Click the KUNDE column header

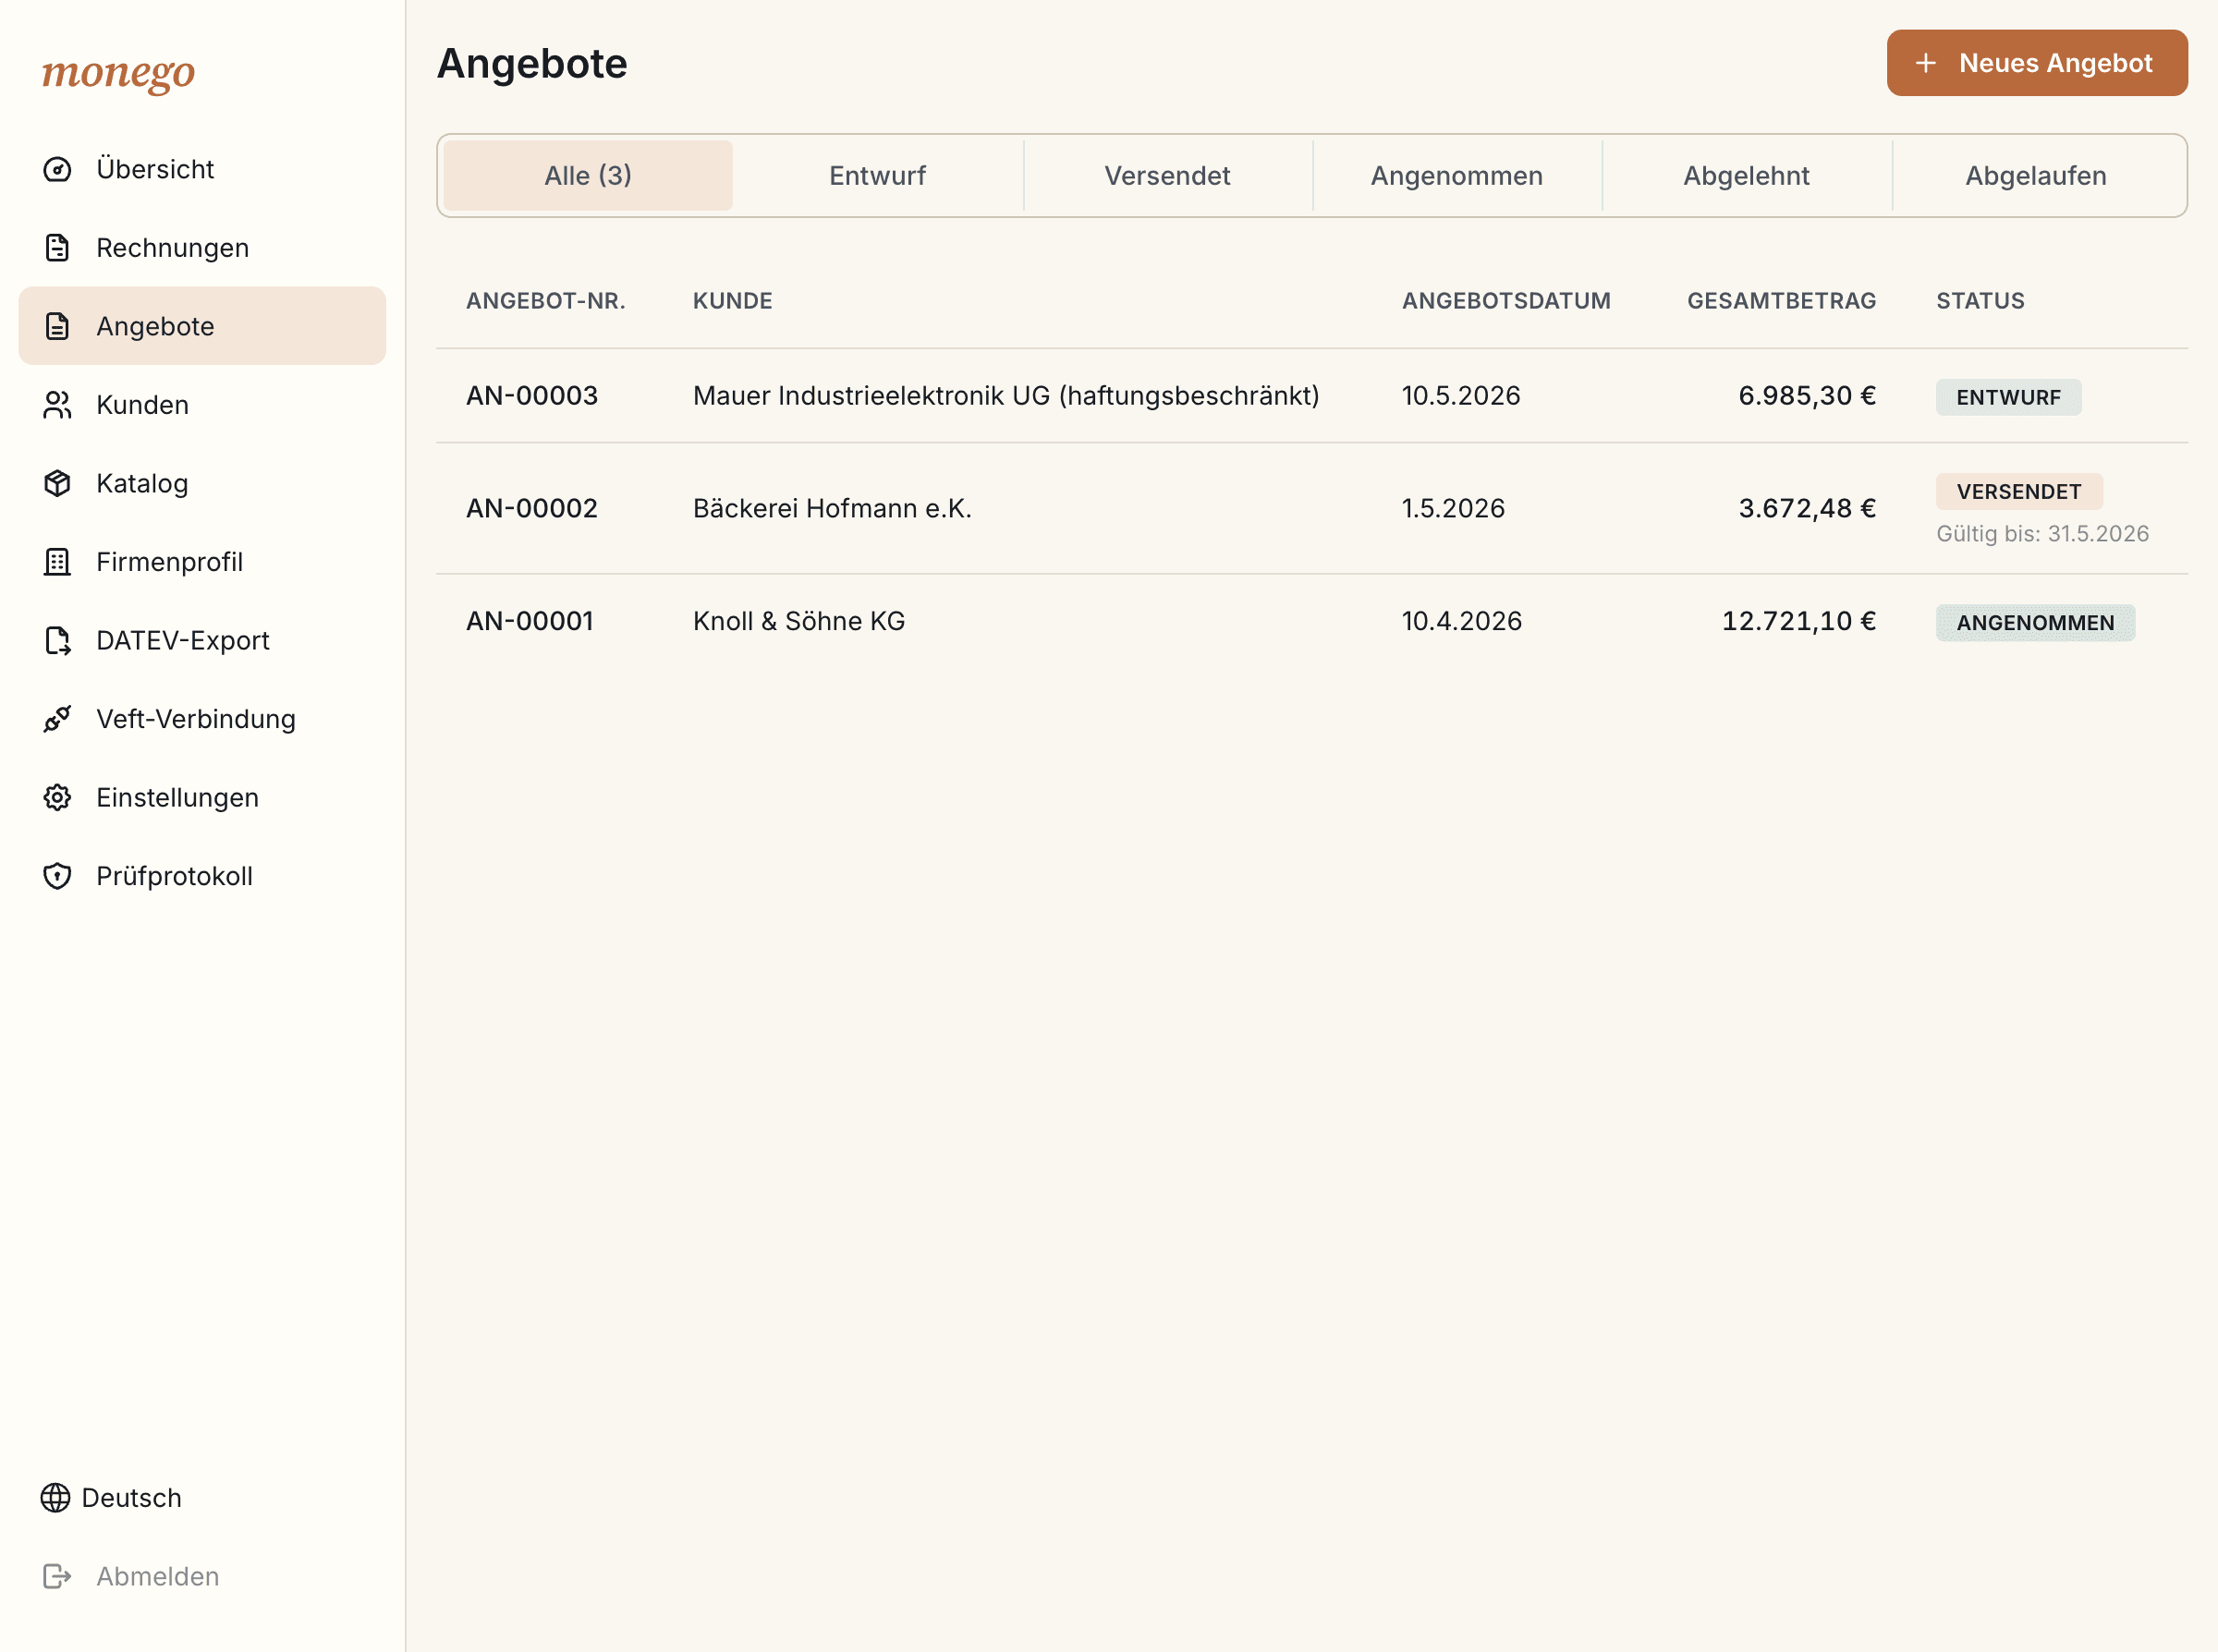733,301
